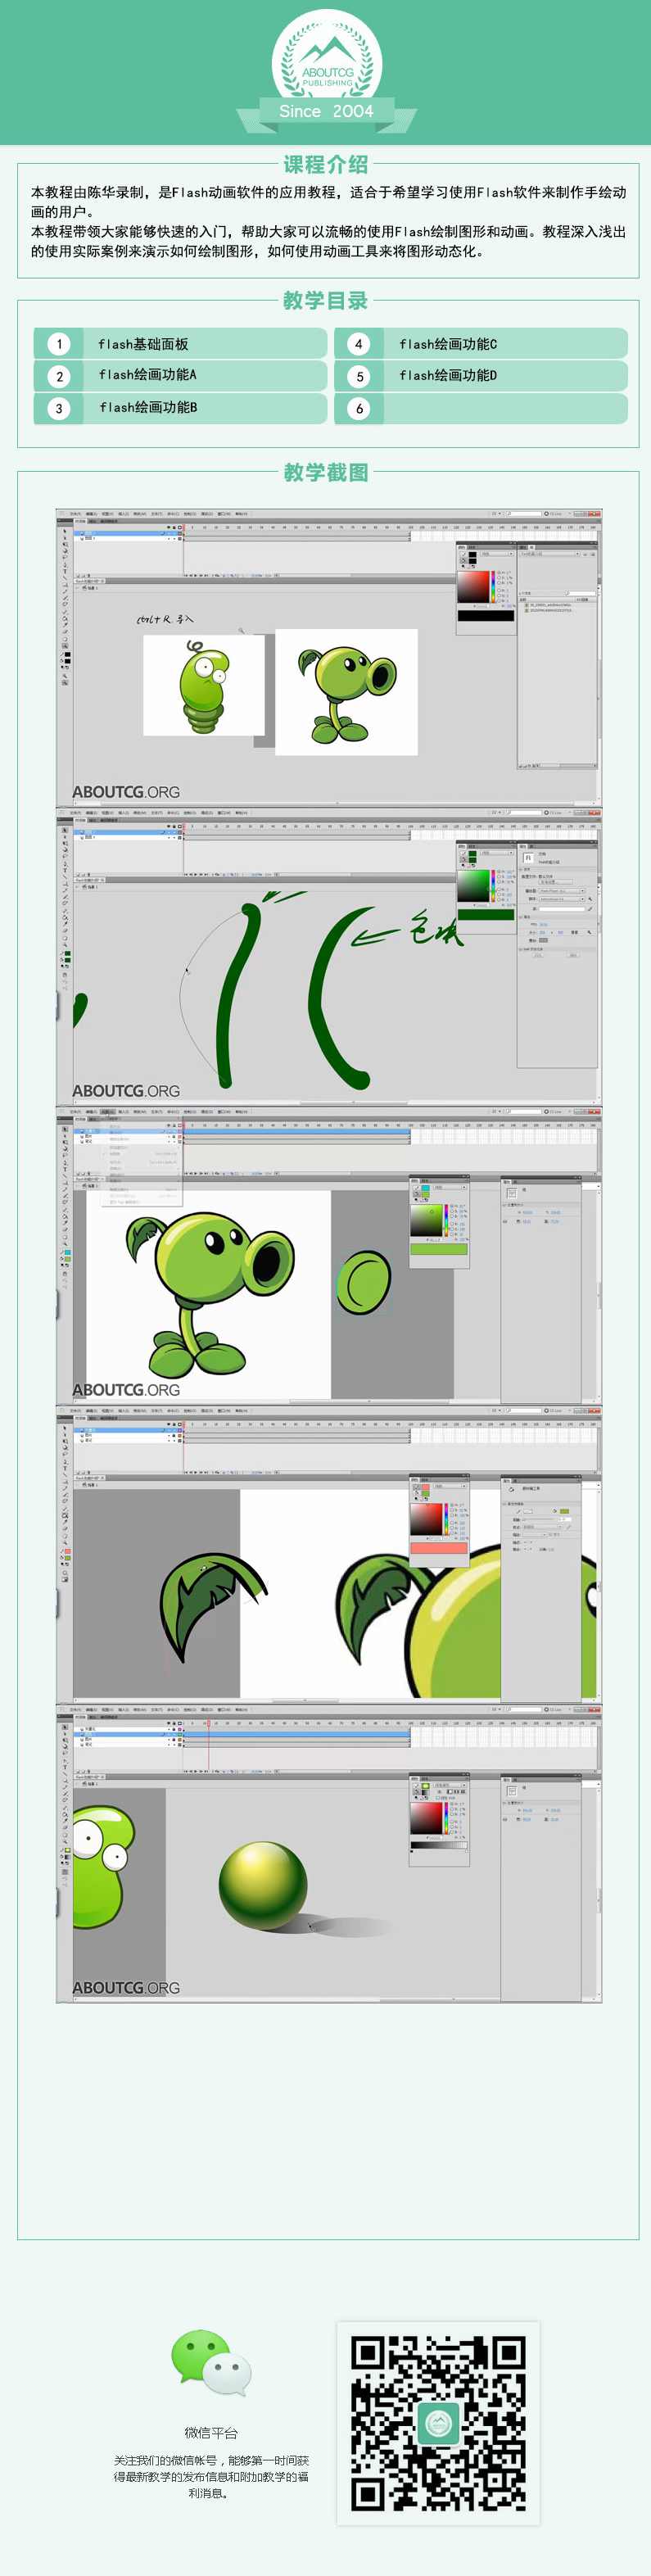Click the number 5 circle in the contents list
651x2576 pixels.
pos(359,376)
